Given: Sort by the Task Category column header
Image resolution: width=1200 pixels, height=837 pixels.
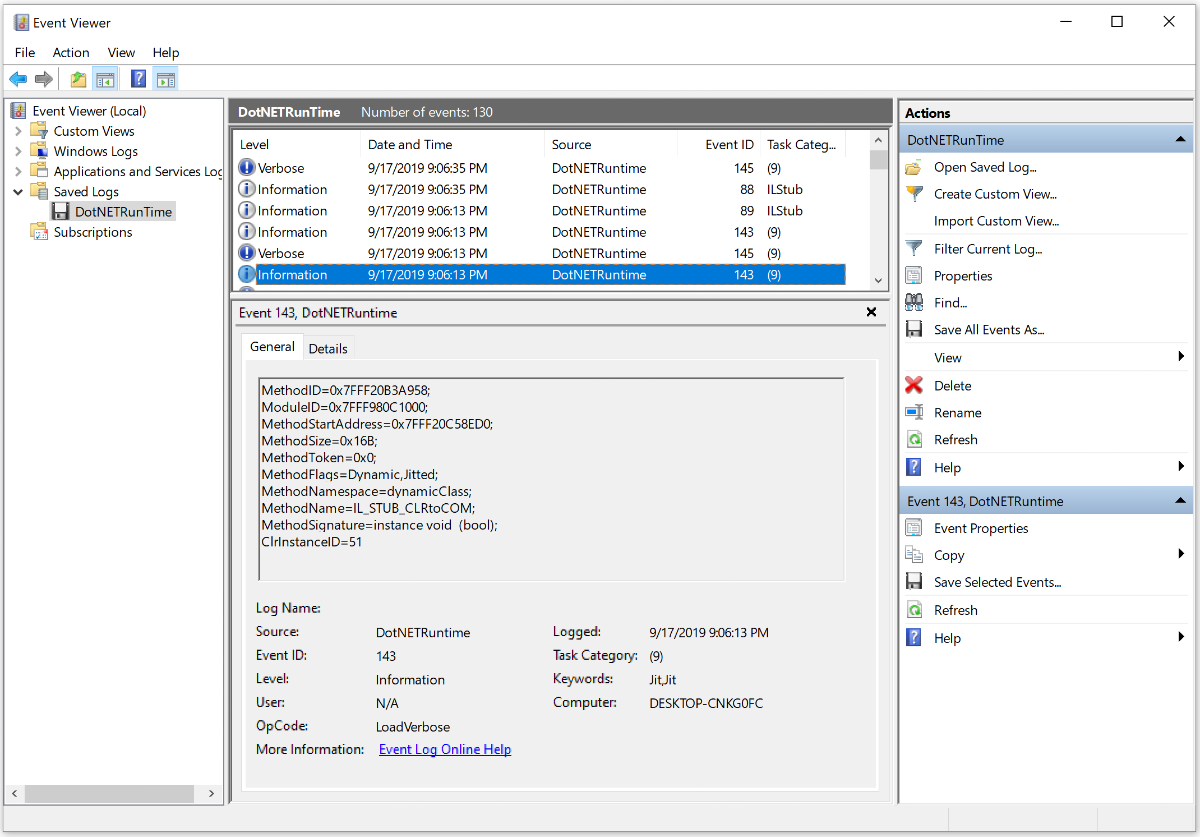Looking at the screenshot, I should click(x=803, y=145).
